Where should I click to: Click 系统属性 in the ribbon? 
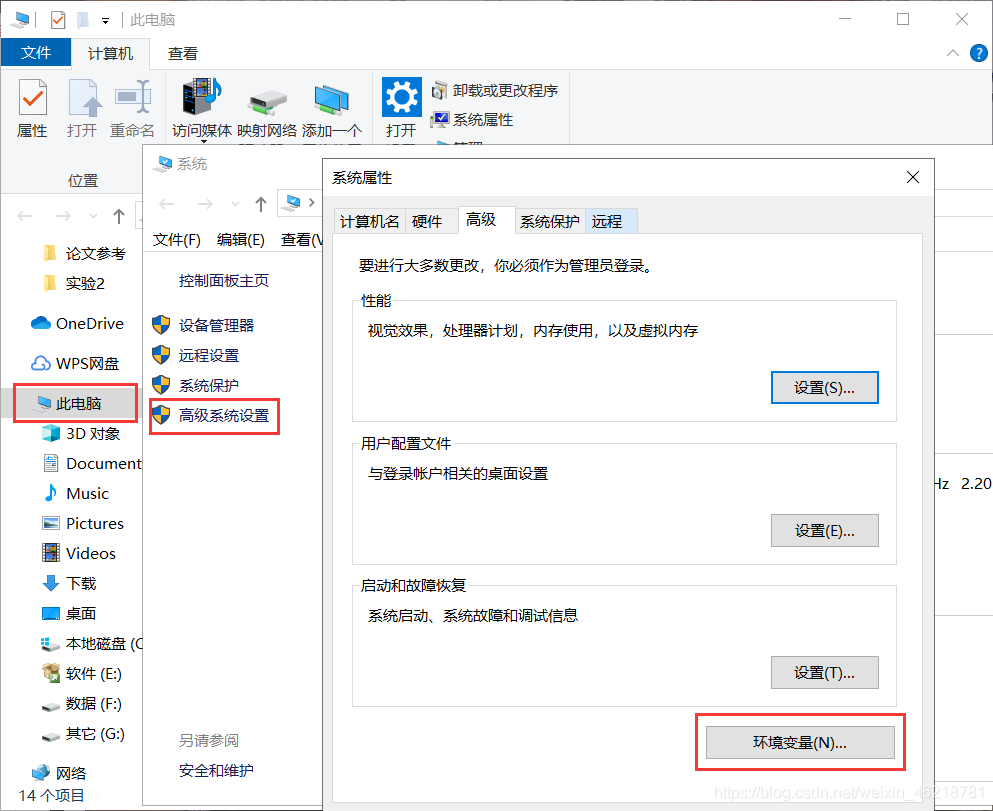click(x=472, y=119)
